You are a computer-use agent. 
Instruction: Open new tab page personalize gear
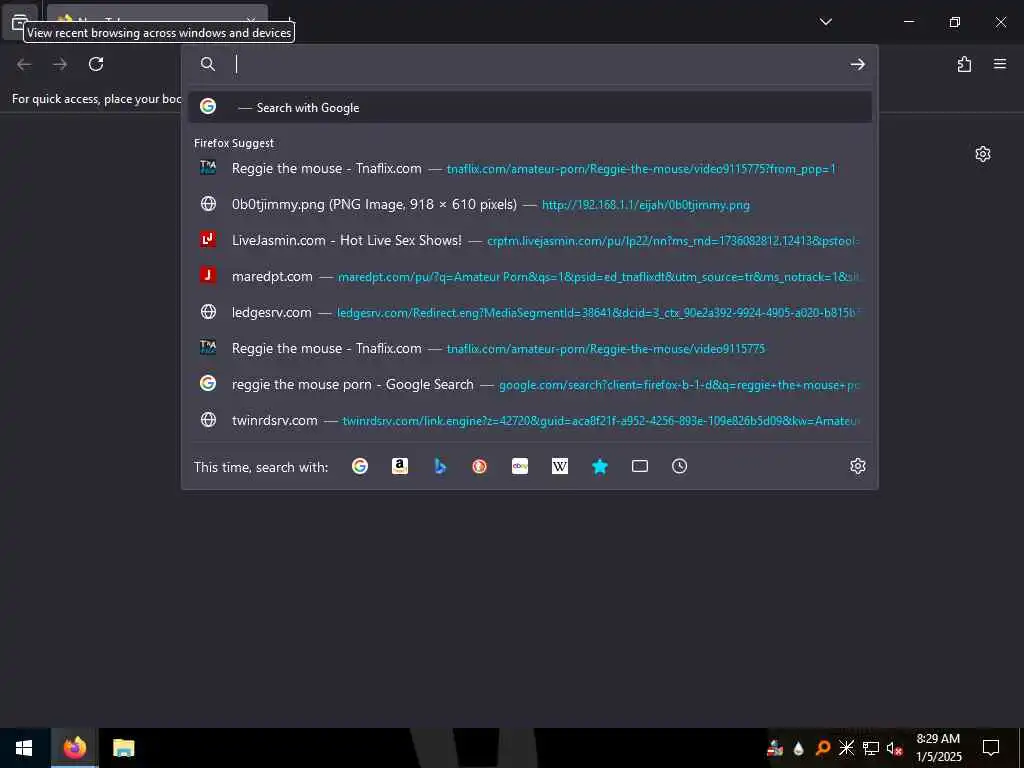[983, 154]
